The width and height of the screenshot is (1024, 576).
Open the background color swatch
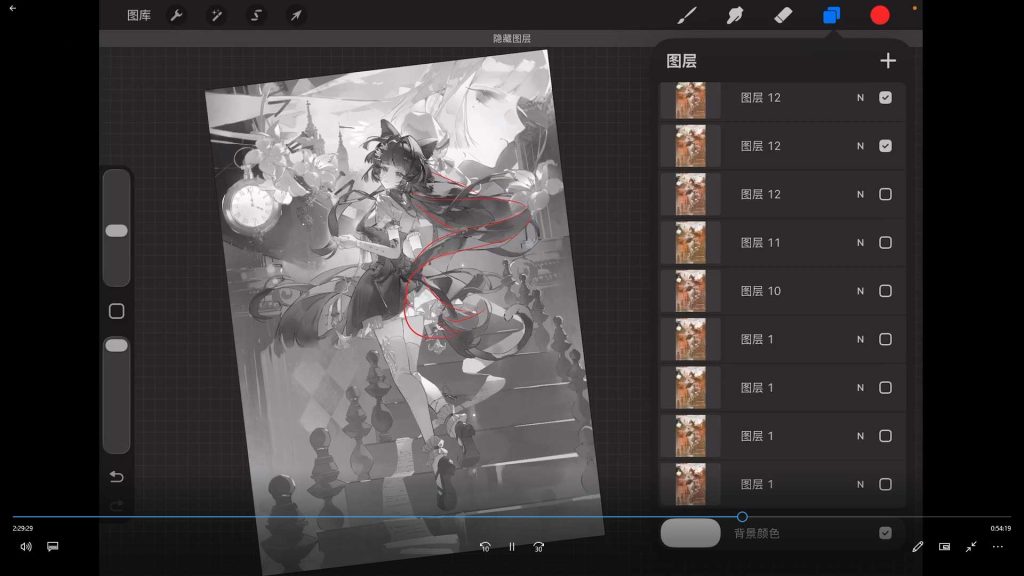tap(690, 533)
